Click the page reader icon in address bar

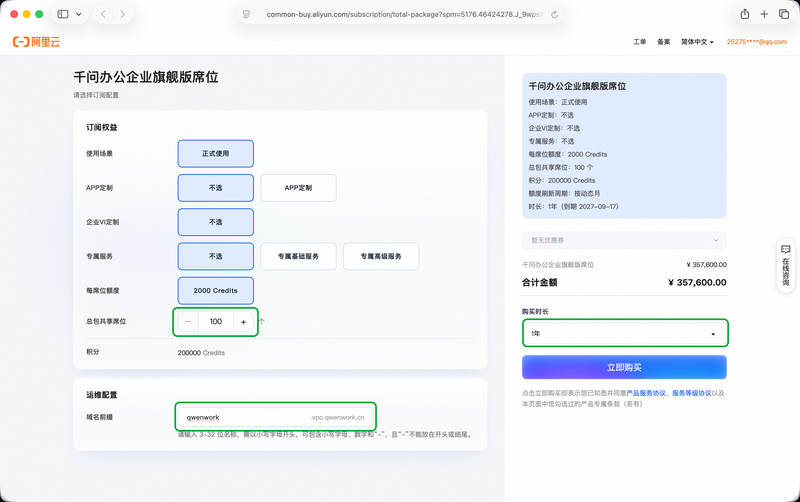coord(247,14)
